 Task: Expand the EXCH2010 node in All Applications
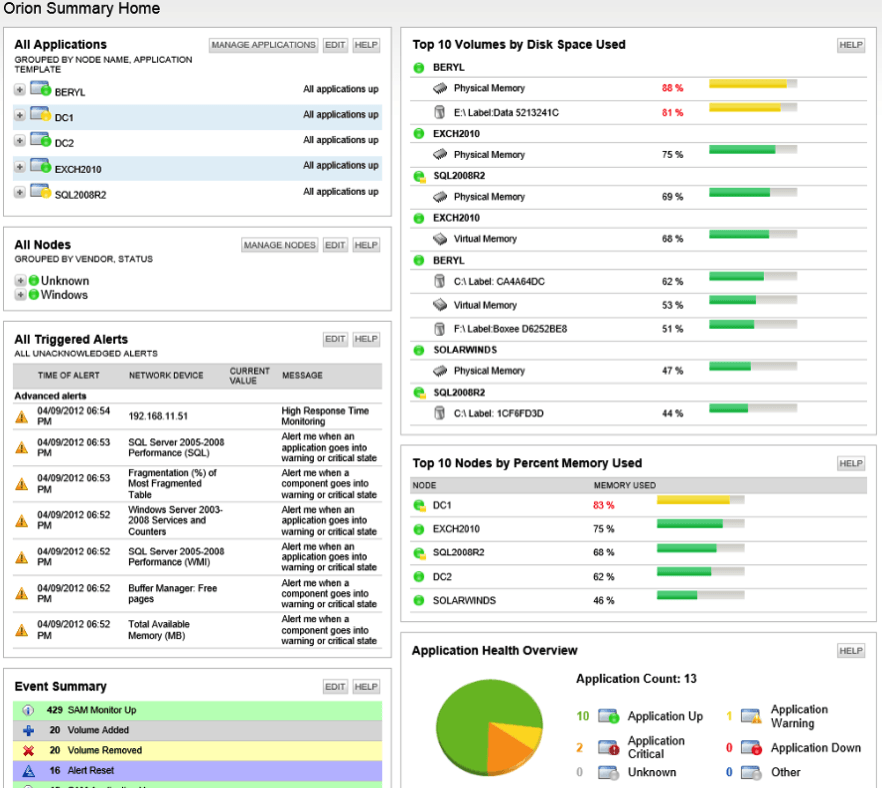[20, 167]
